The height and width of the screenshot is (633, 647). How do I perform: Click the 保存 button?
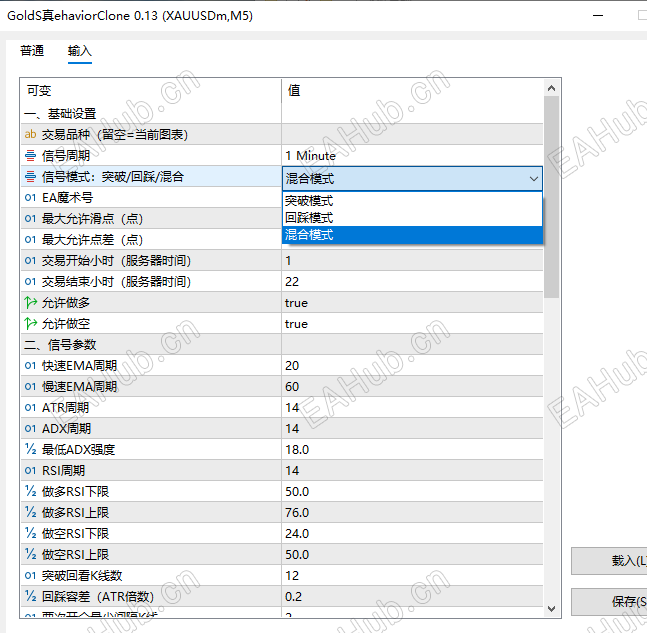click(609, 602)
